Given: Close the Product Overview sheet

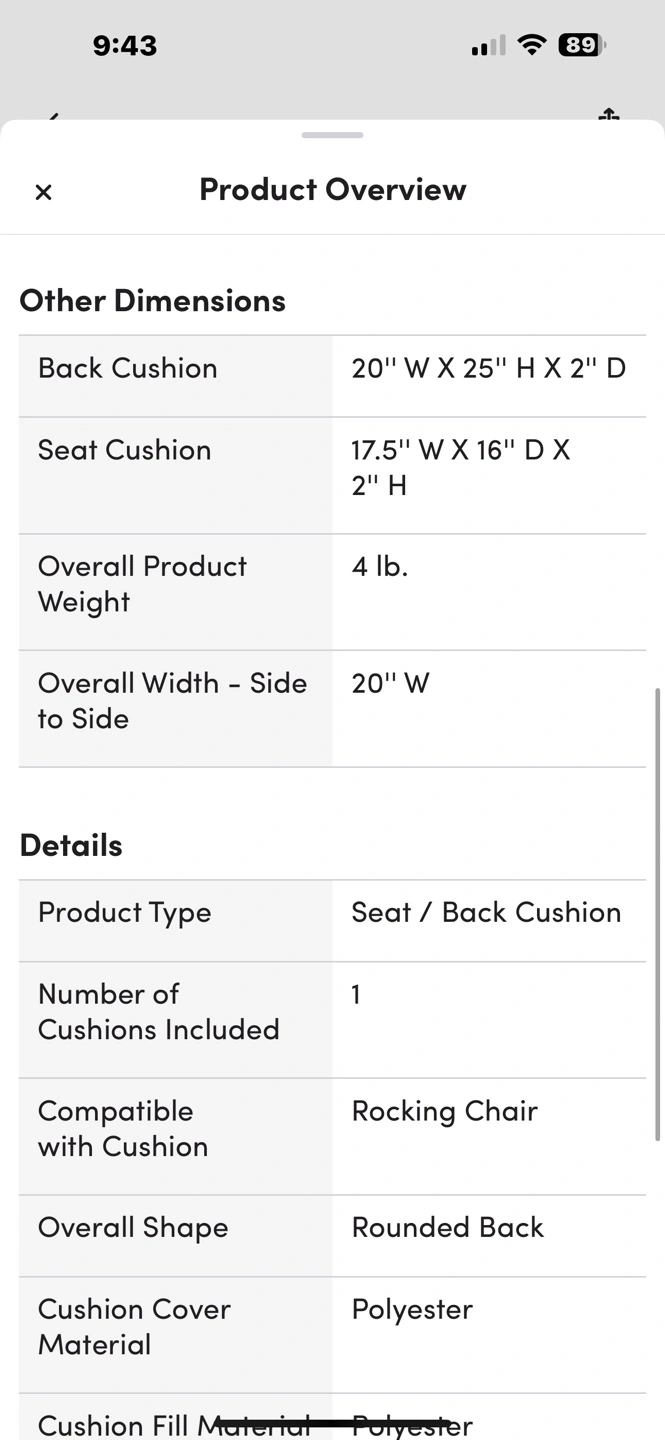Looking at the screenshot, I should click(43, 192).
